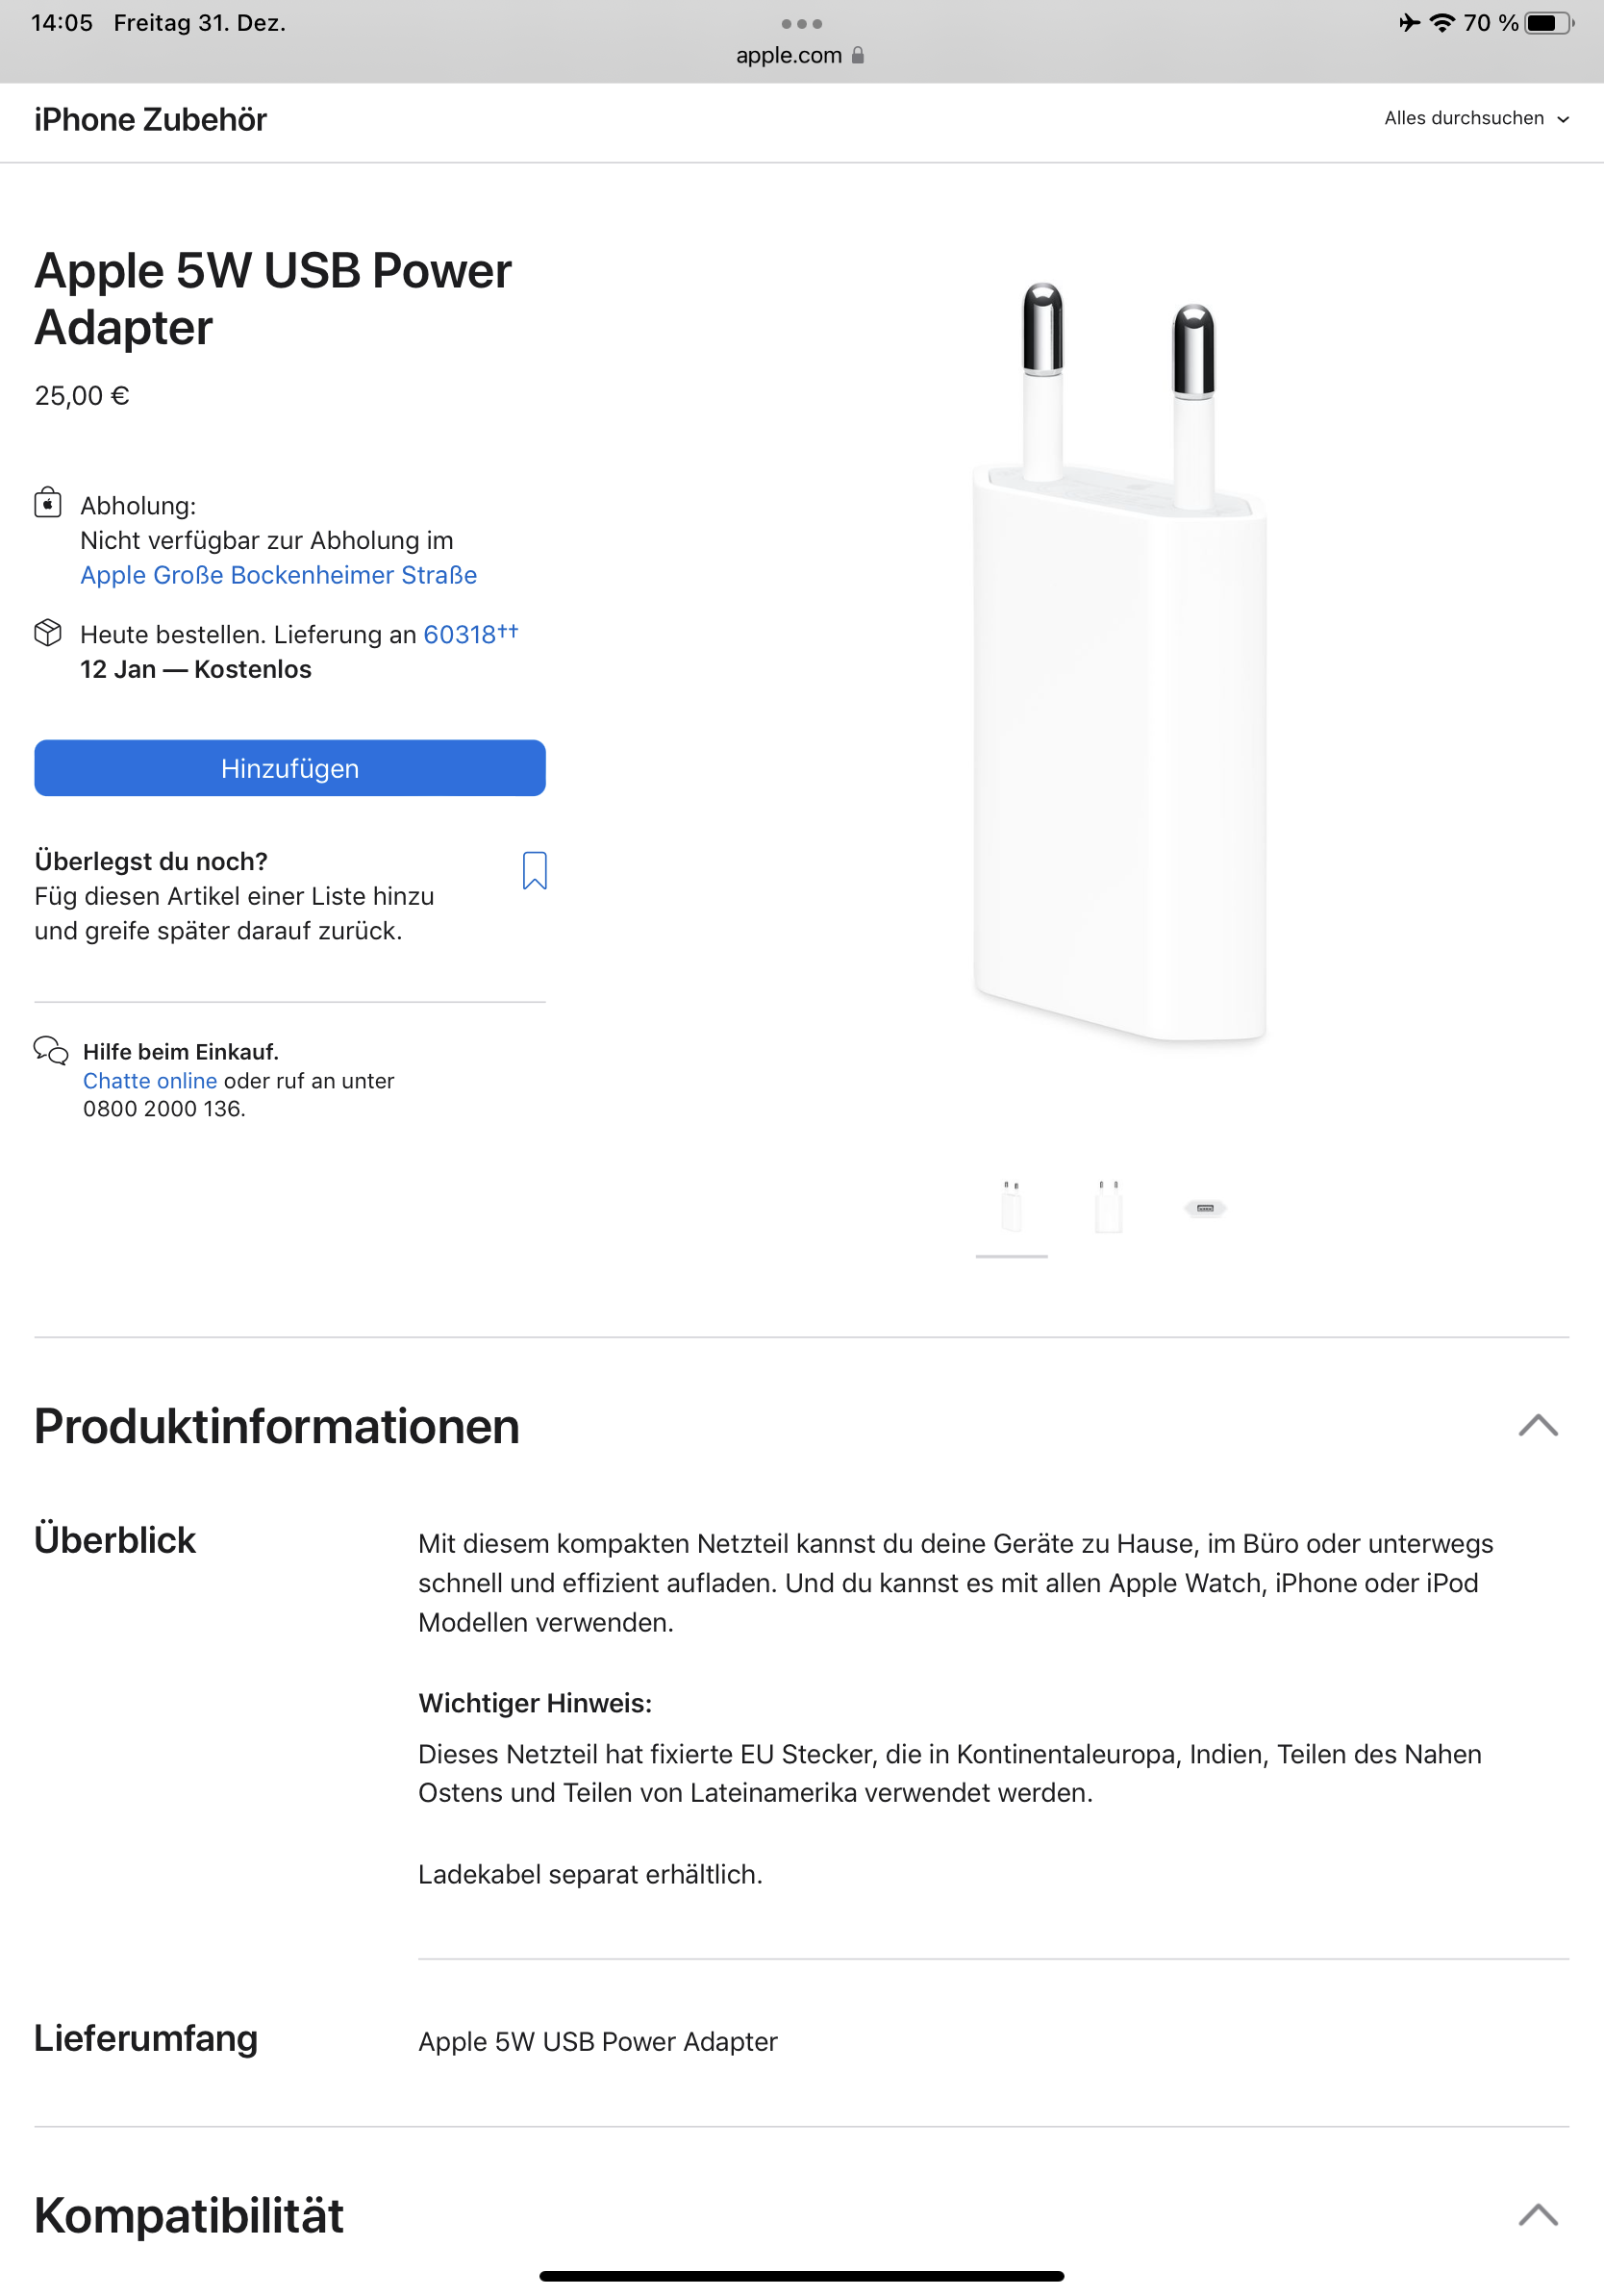Select the first adapter thumbnail

point(1011,1208)
